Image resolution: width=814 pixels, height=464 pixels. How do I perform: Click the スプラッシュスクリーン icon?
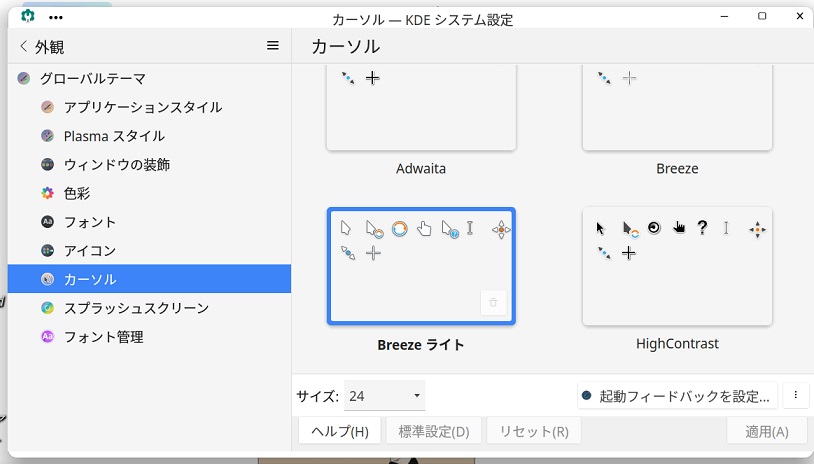pos(47,308)
